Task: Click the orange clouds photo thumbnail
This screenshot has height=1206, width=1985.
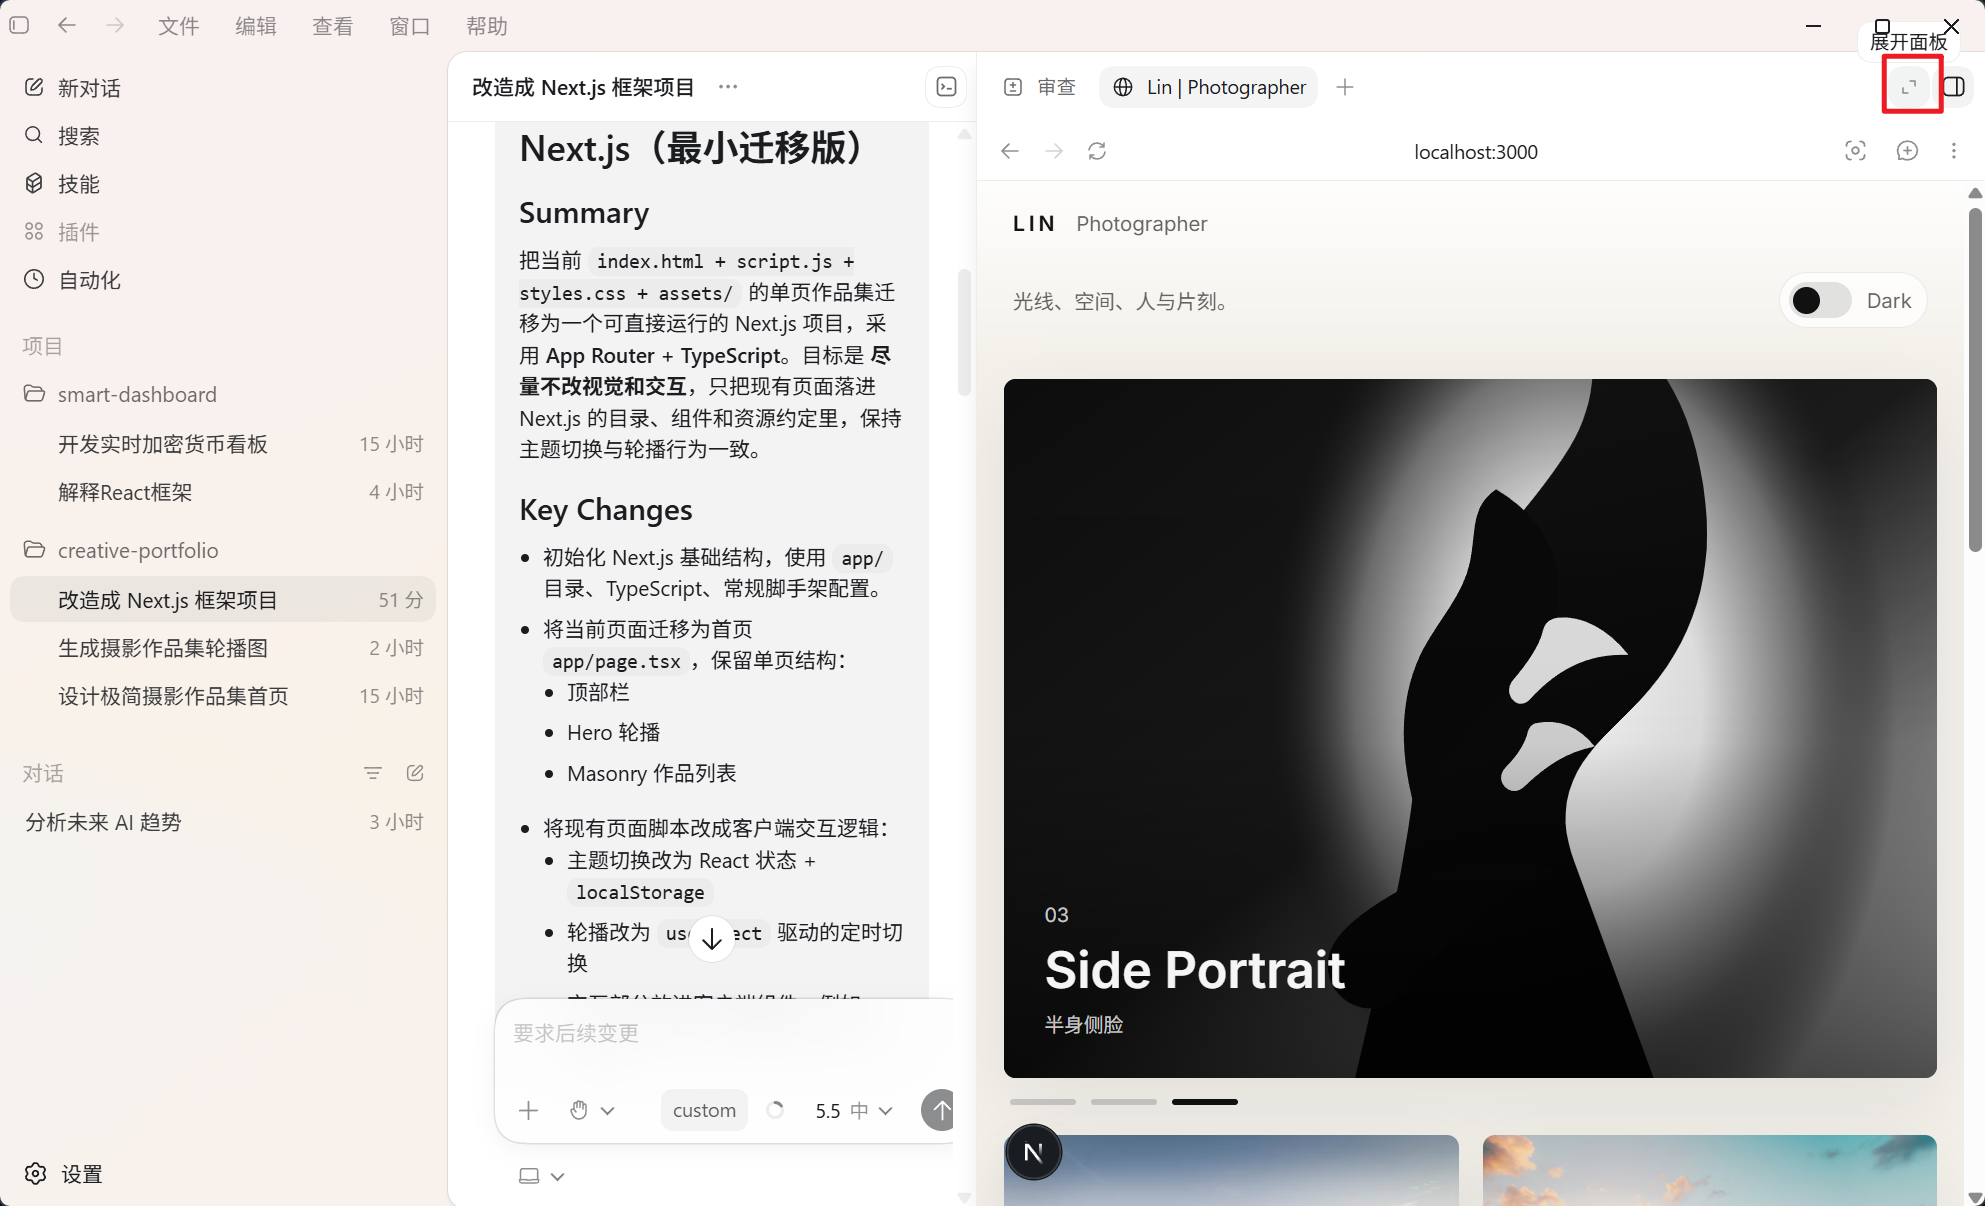Action: [x=1710, y=1170]
